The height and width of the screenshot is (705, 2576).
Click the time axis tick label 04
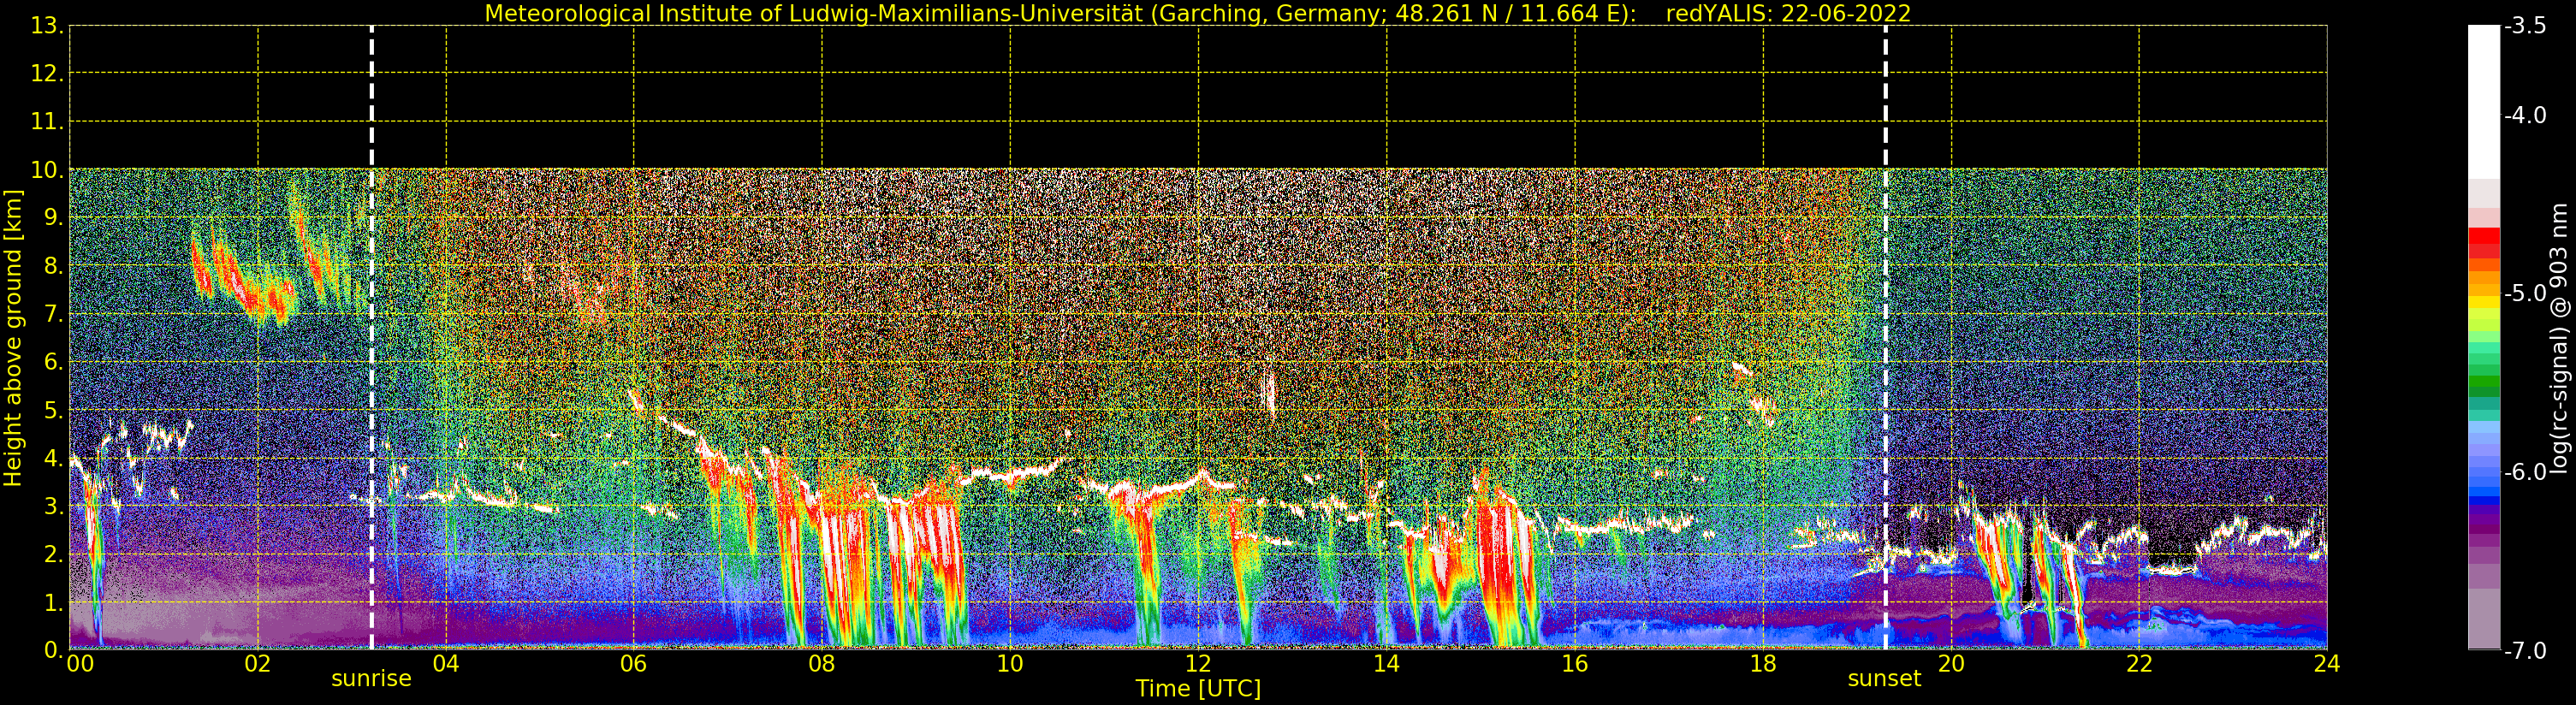tap(446, 663)
